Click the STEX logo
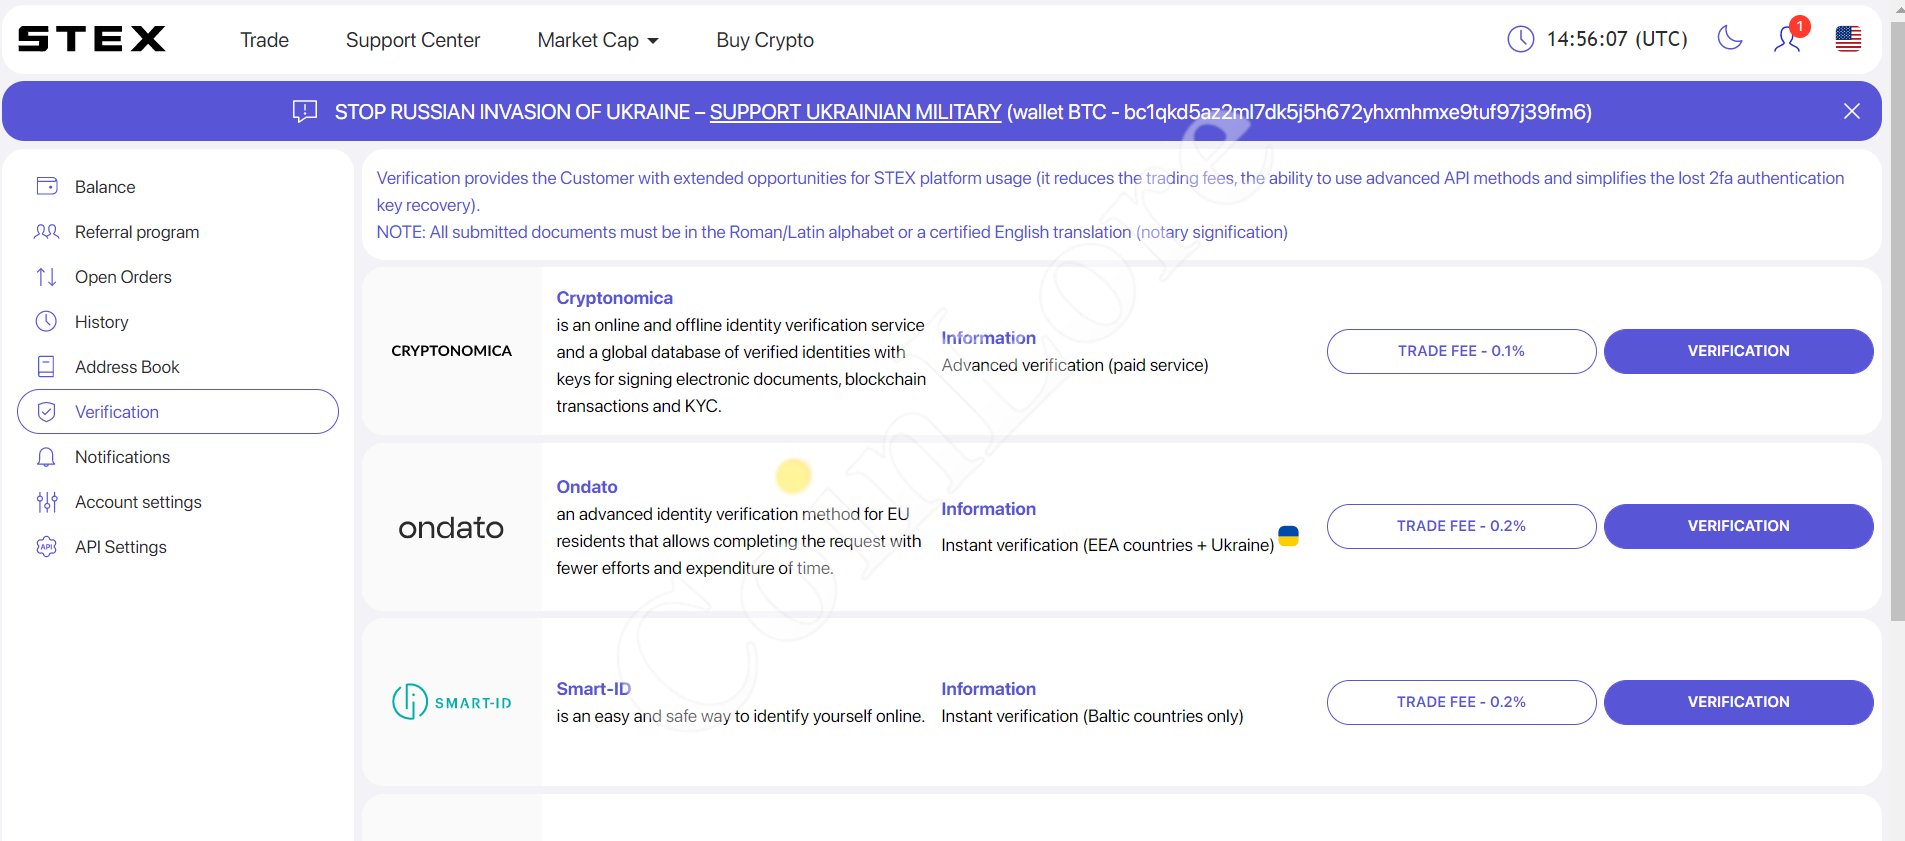The height and width of the screenshot is (841, 1905). (x=92, y=39)
